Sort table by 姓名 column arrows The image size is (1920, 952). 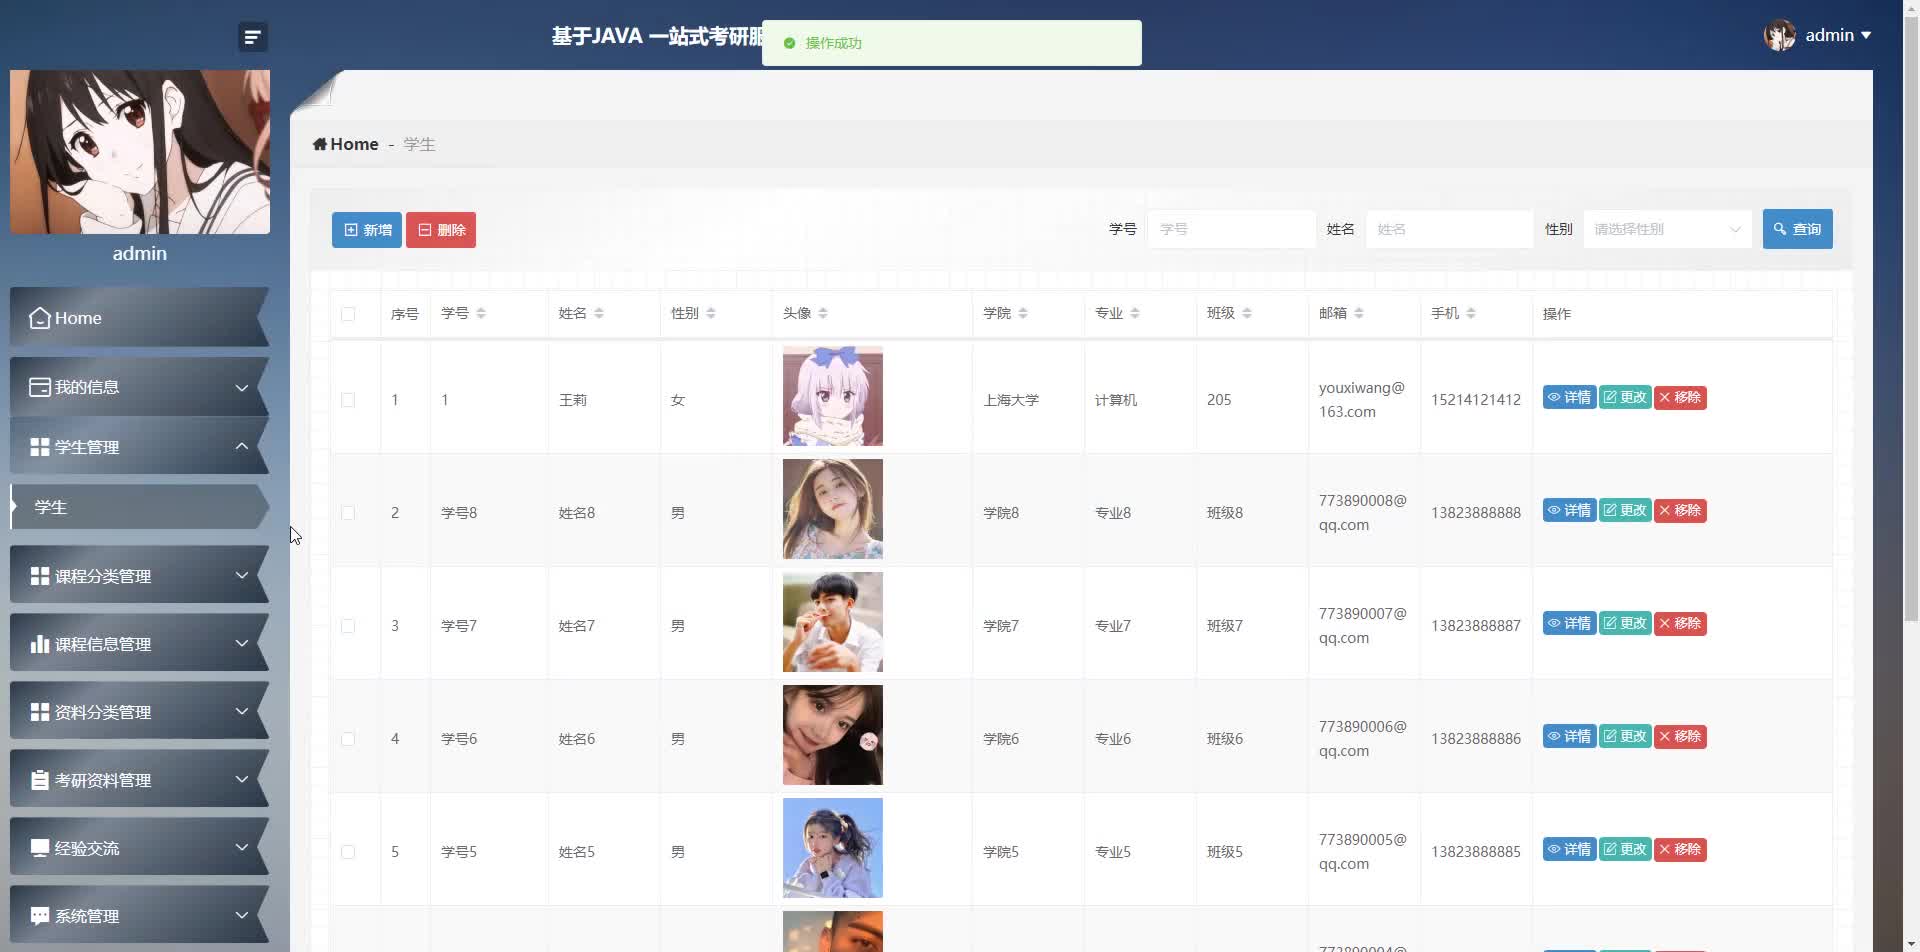tap(599, 313)
